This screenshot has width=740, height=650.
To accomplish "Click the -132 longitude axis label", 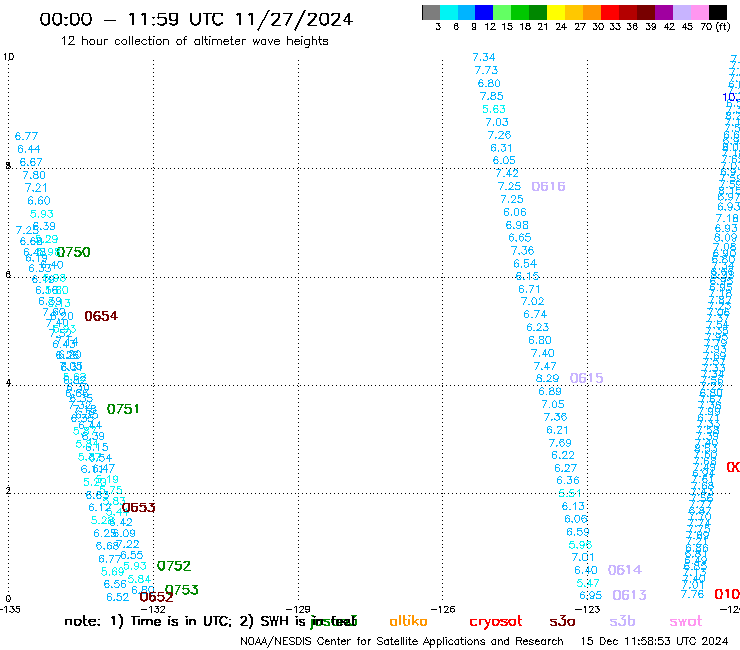I will click(154, 609).
